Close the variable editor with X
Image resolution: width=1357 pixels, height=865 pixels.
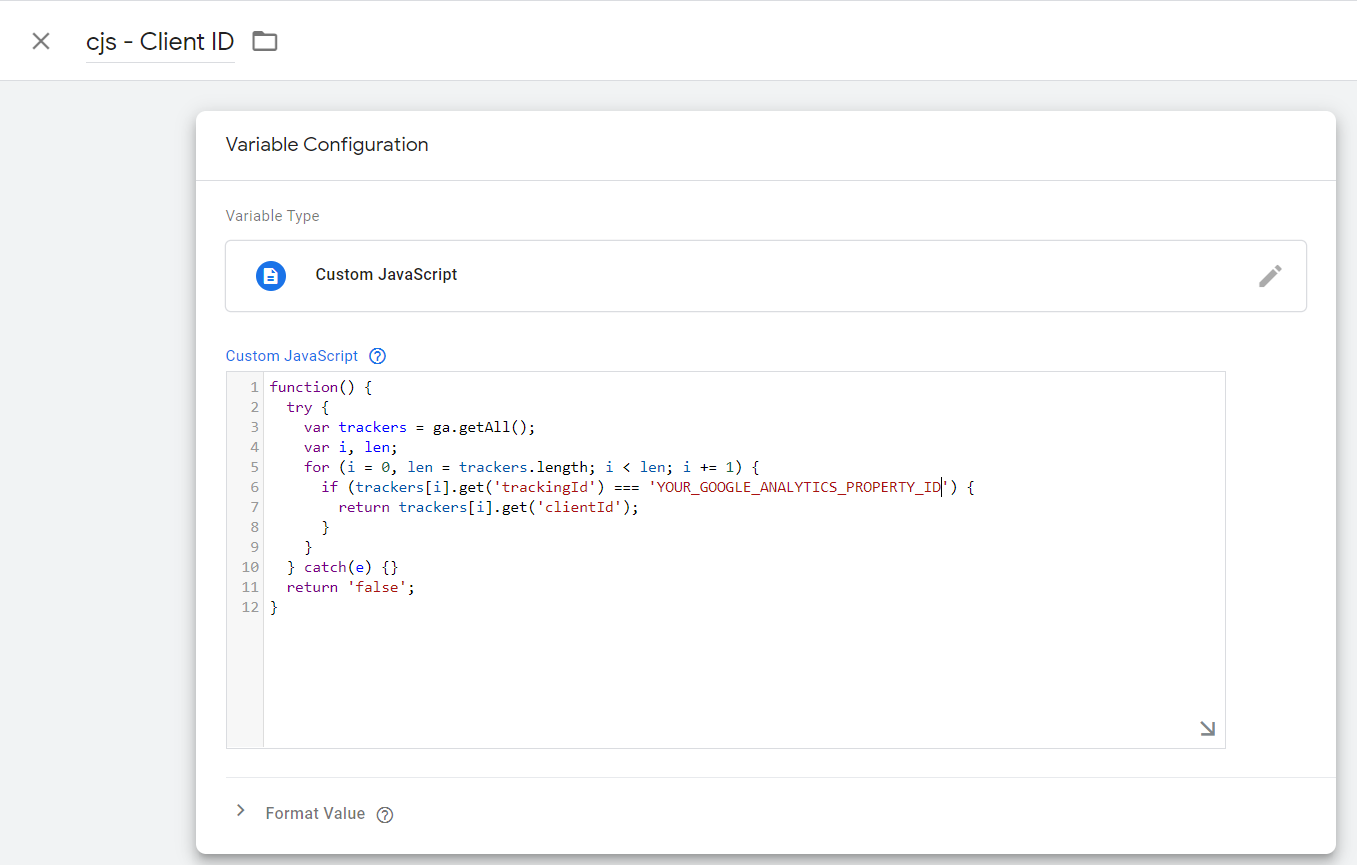pyautogui.click(x=41, y=41)
